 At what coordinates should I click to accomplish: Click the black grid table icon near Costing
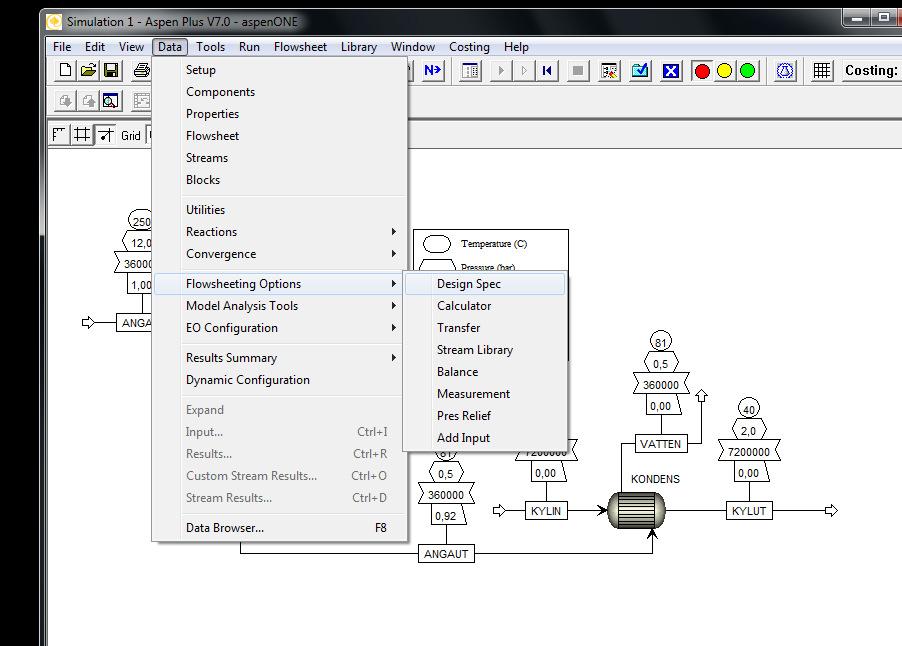pyautogui.click(x=821, y=71)
